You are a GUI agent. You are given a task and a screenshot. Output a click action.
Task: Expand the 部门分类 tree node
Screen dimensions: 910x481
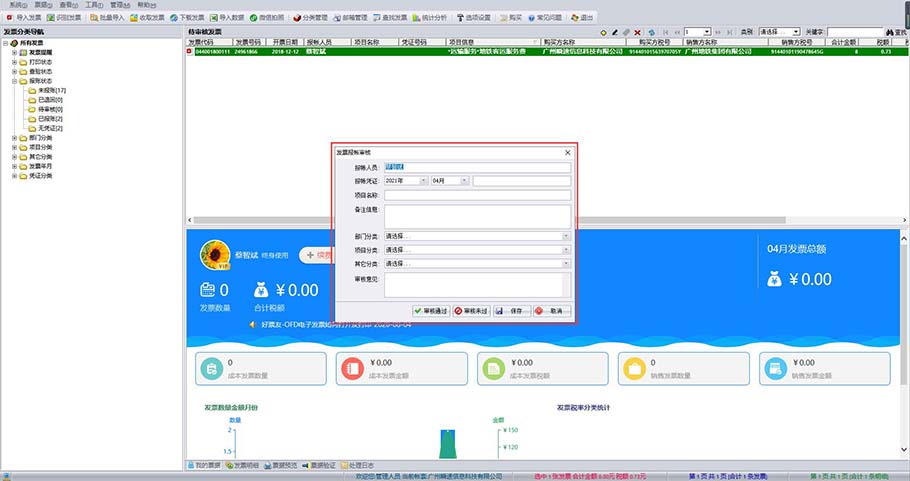point(15,138)
